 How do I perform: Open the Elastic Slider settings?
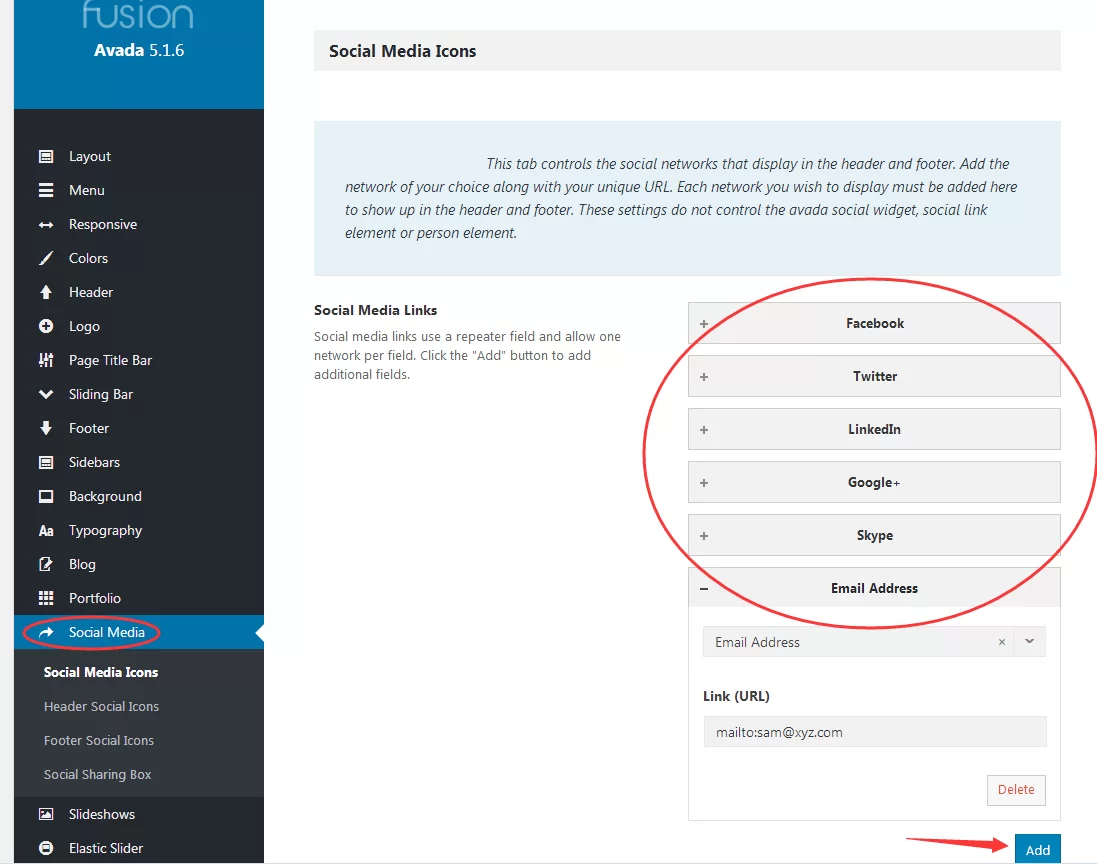[x=139, y=849]
